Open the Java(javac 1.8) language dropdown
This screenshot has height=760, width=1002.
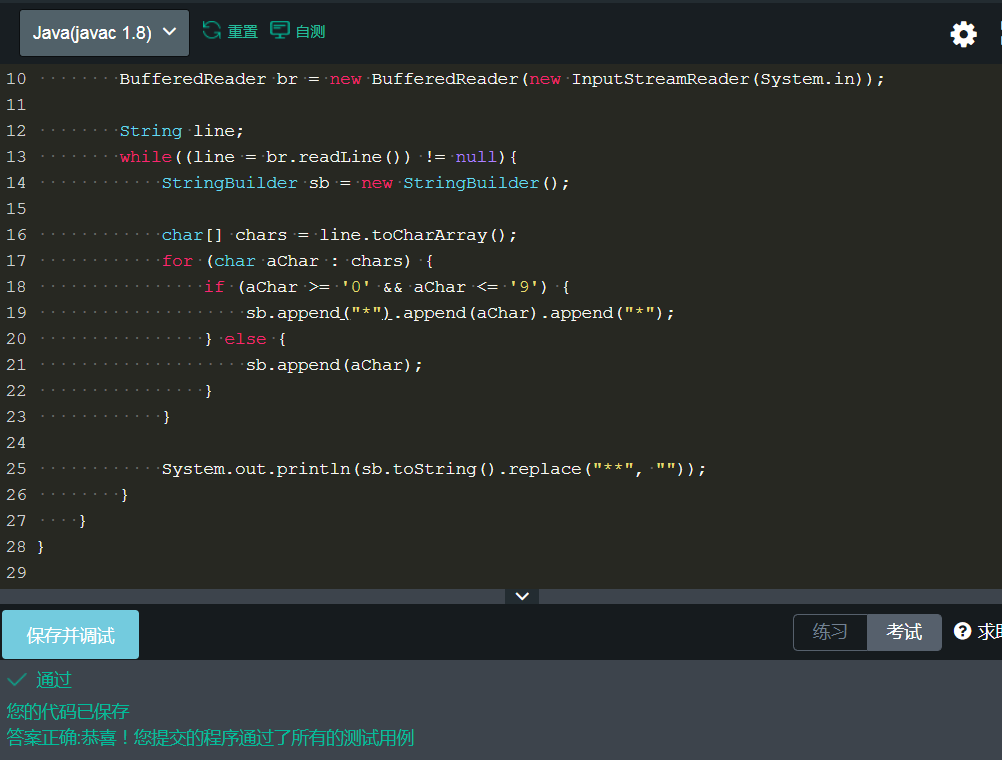[x=104, y=33]
